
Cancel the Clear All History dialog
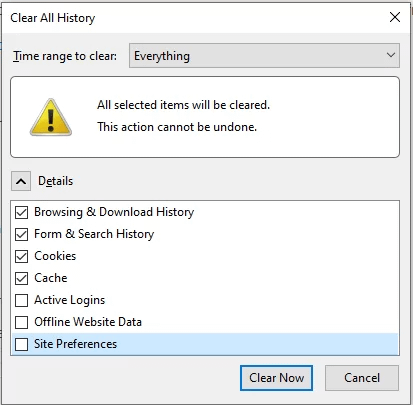(x=362, y=378)
